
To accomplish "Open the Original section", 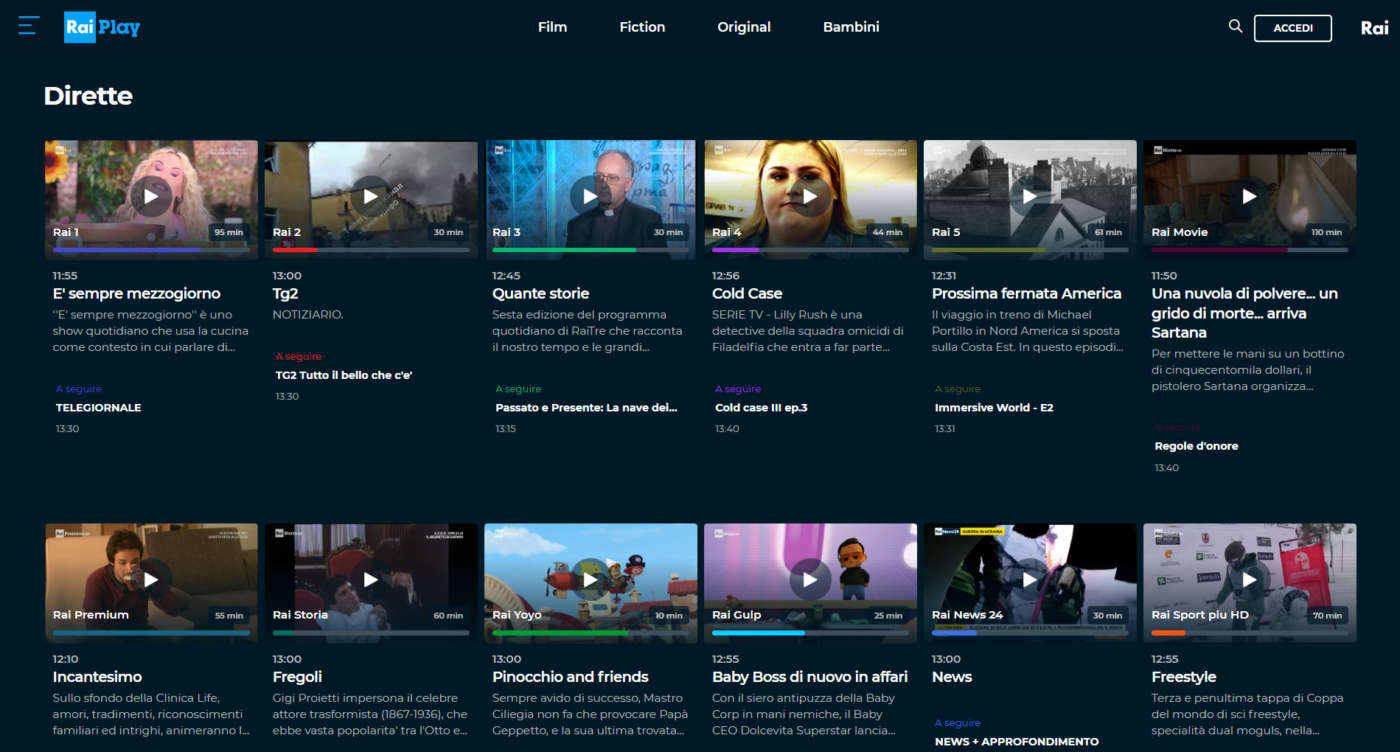I will coord(744,27).
